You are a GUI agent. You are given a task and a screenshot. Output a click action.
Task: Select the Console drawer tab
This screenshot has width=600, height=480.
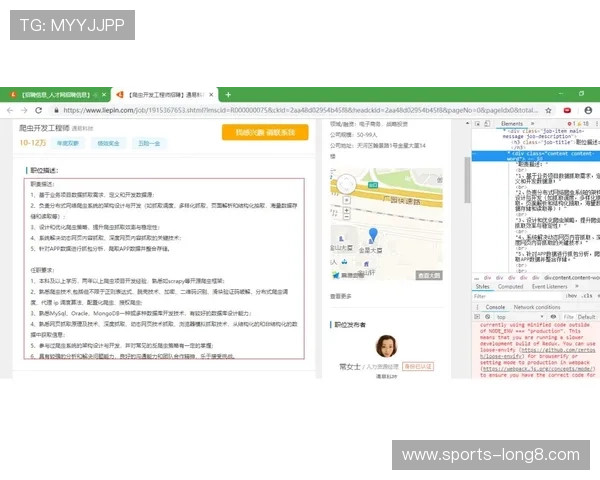point(495,307)
